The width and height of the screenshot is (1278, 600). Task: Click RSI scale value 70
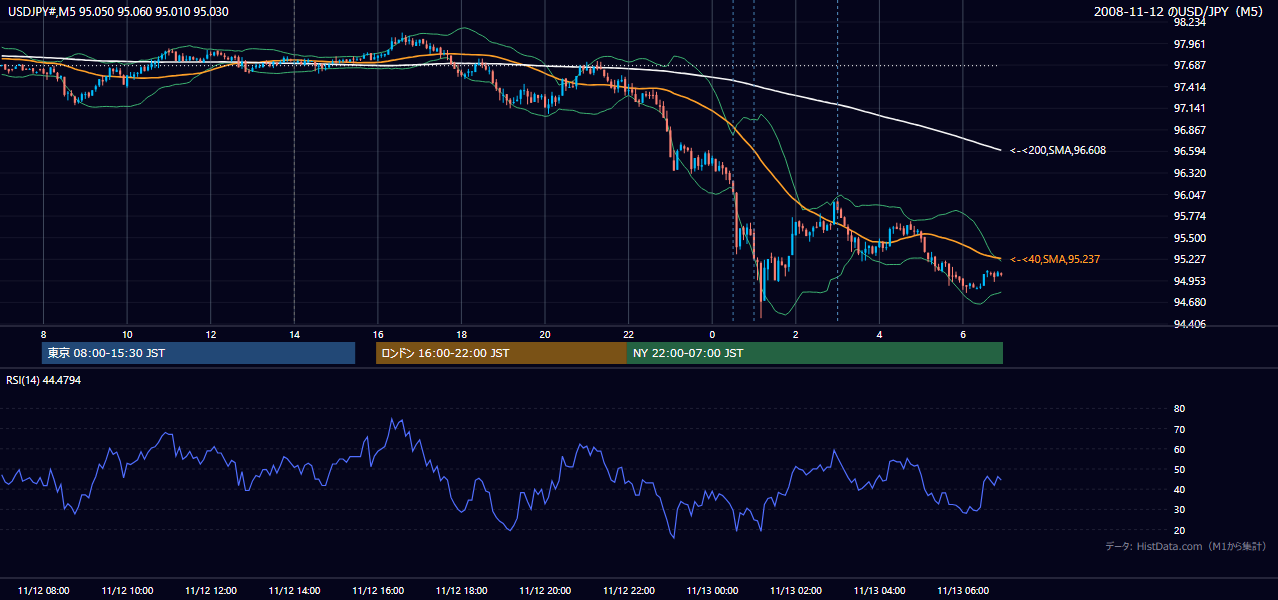[x=1179, y=429]
